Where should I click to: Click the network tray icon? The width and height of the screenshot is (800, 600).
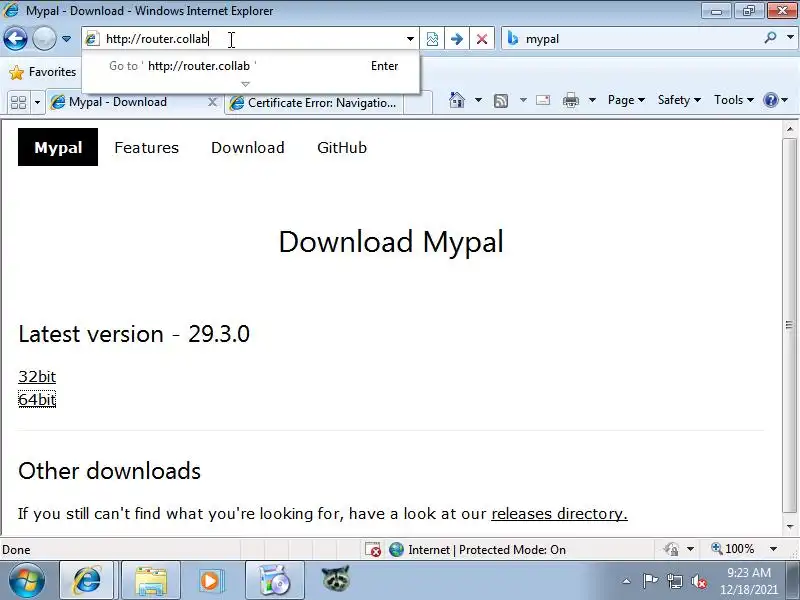pyautogui.click(x=674, y=581)
